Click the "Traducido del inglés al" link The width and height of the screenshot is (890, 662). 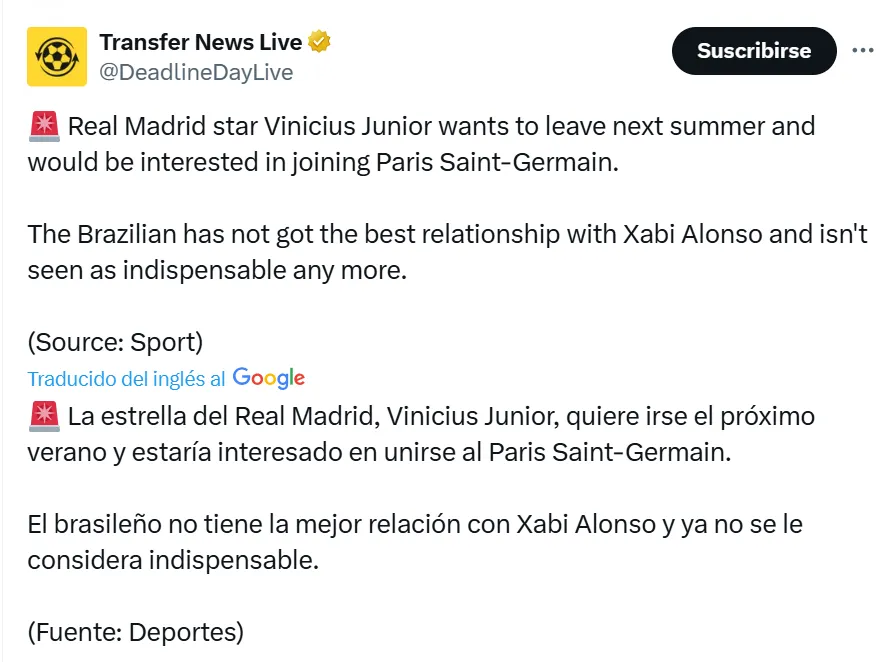click(x=126, y=379)
